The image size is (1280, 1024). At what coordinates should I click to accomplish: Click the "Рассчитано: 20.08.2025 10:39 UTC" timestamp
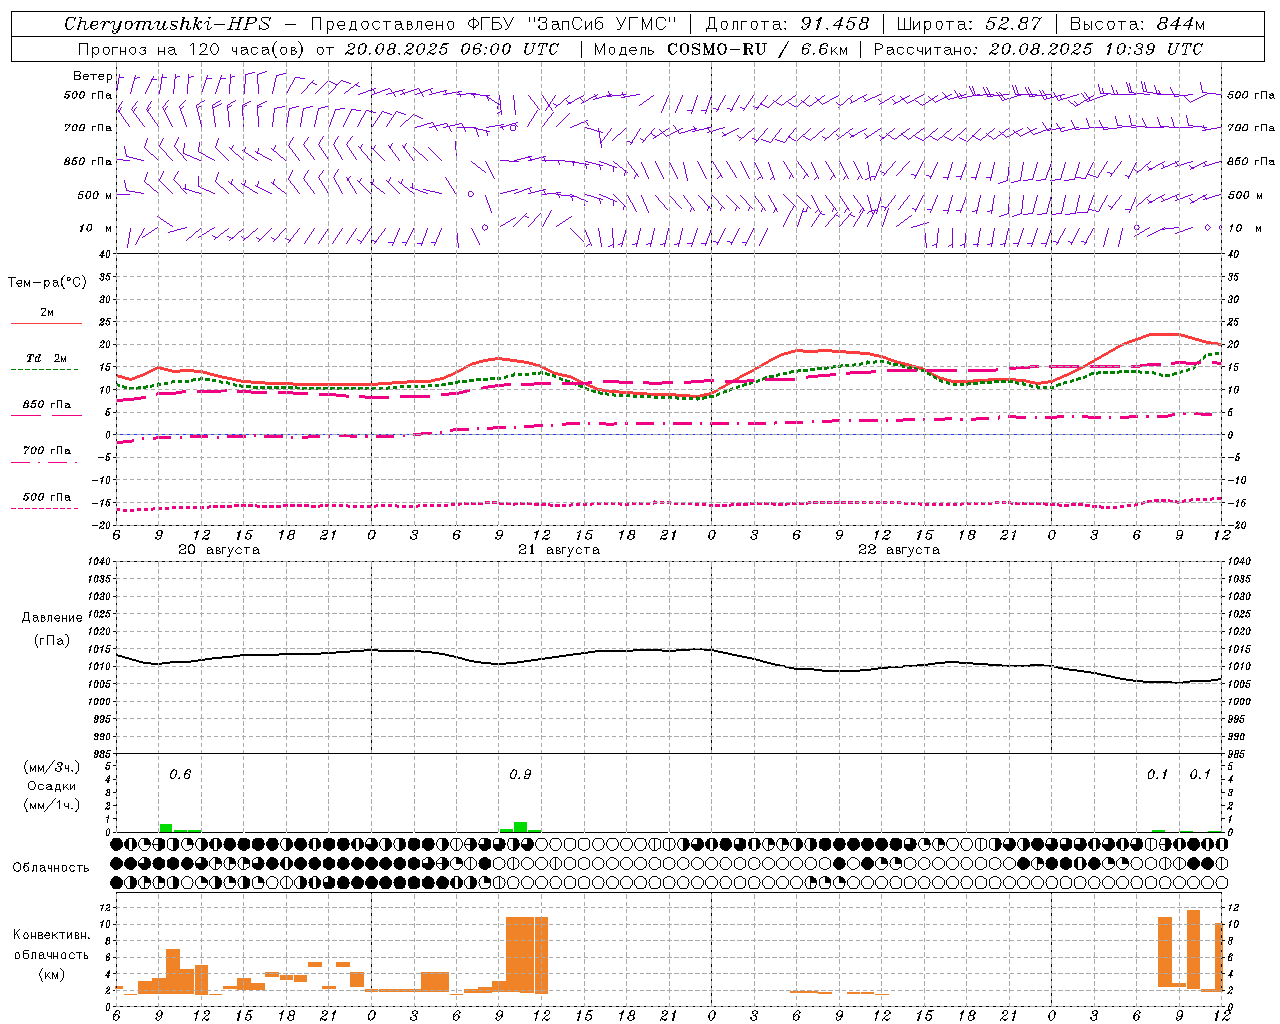pos(1038,49)
